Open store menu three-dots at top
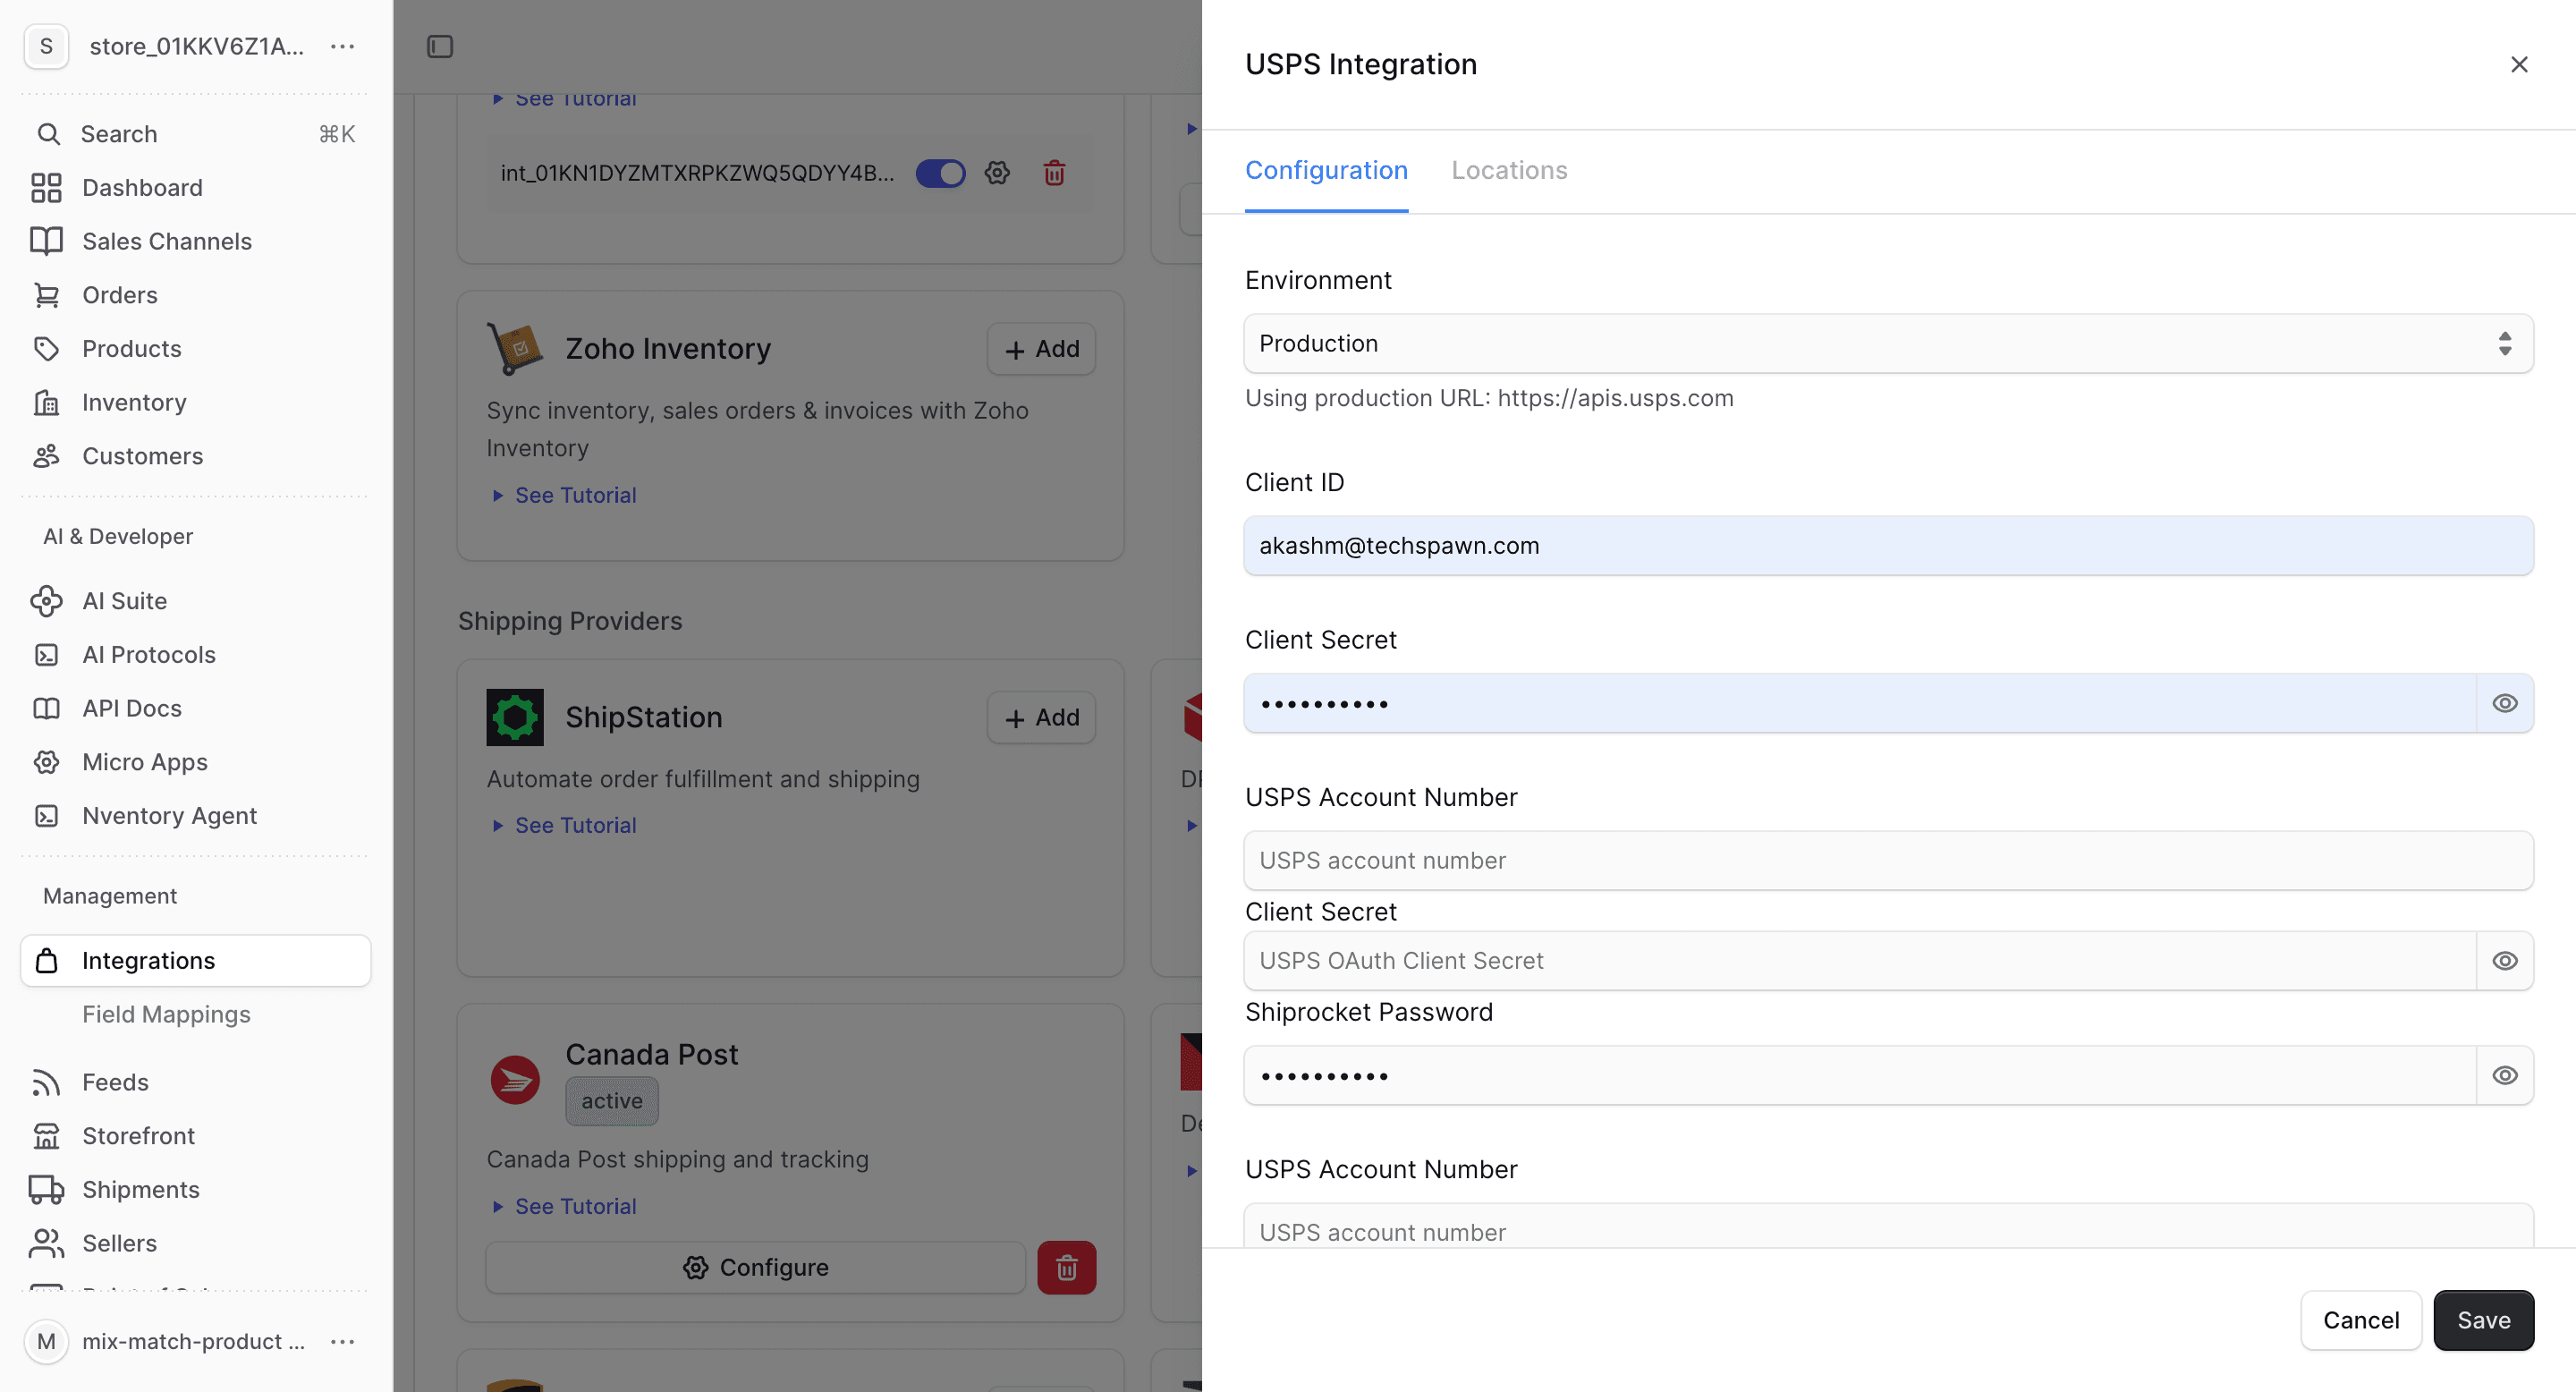The width and height of the screenshot is (2576, 1392). [x=343, y=47]
